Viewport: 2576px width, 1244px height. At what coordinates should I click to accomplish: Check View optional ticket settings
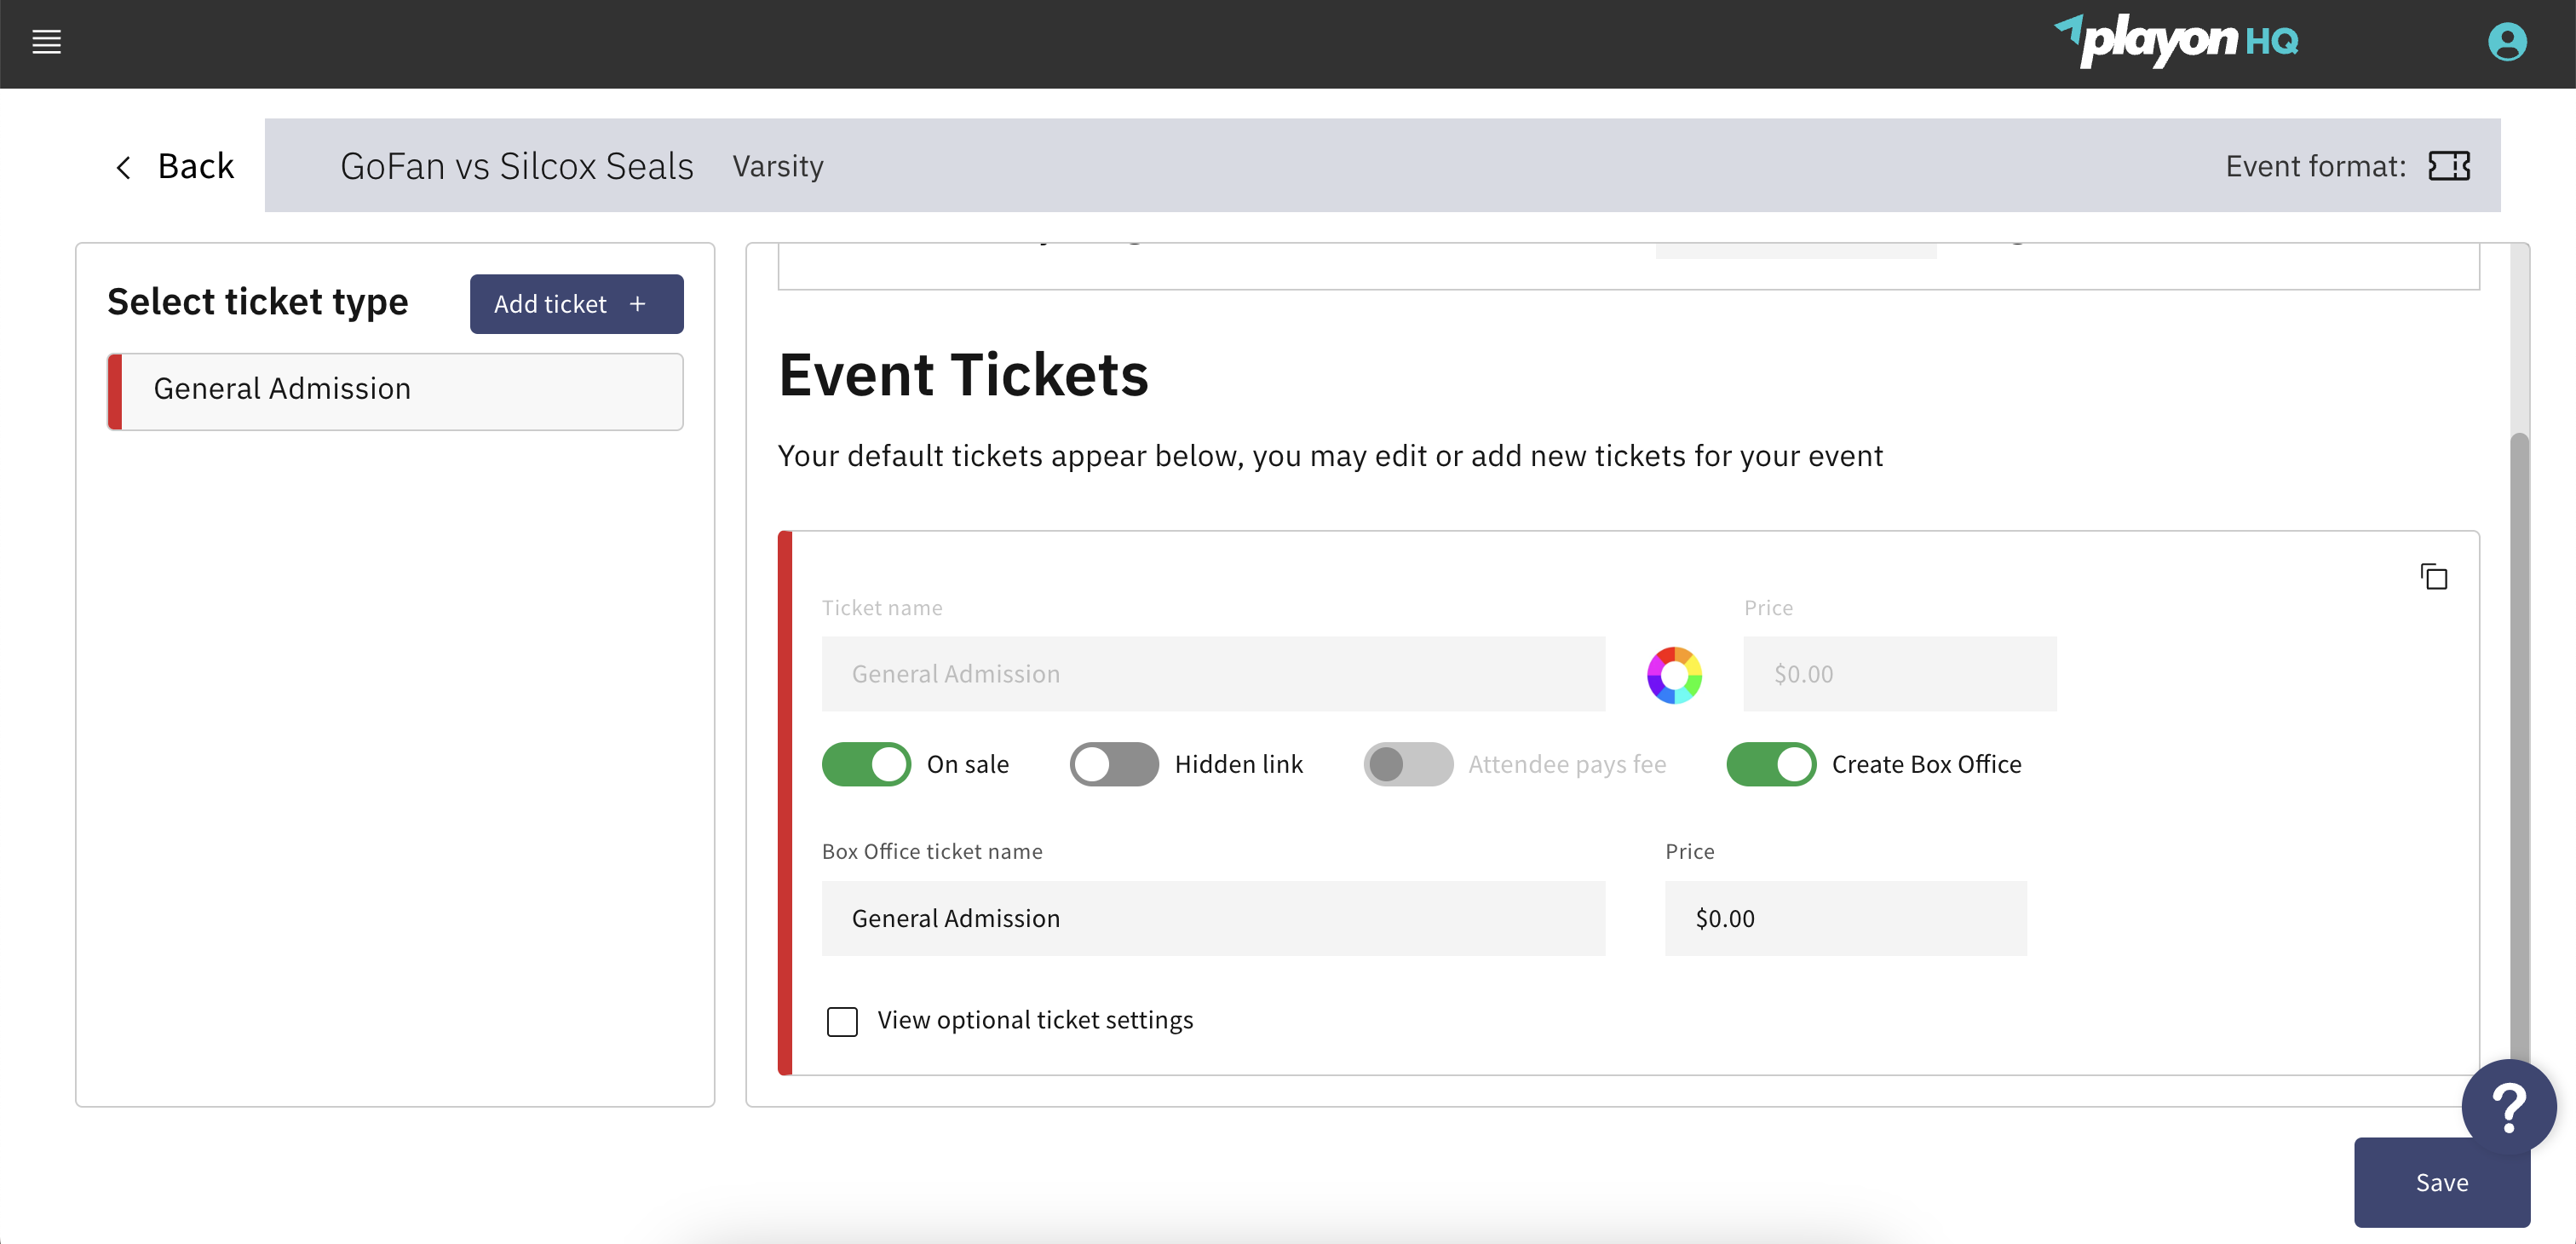click(x=842, y=1021)
